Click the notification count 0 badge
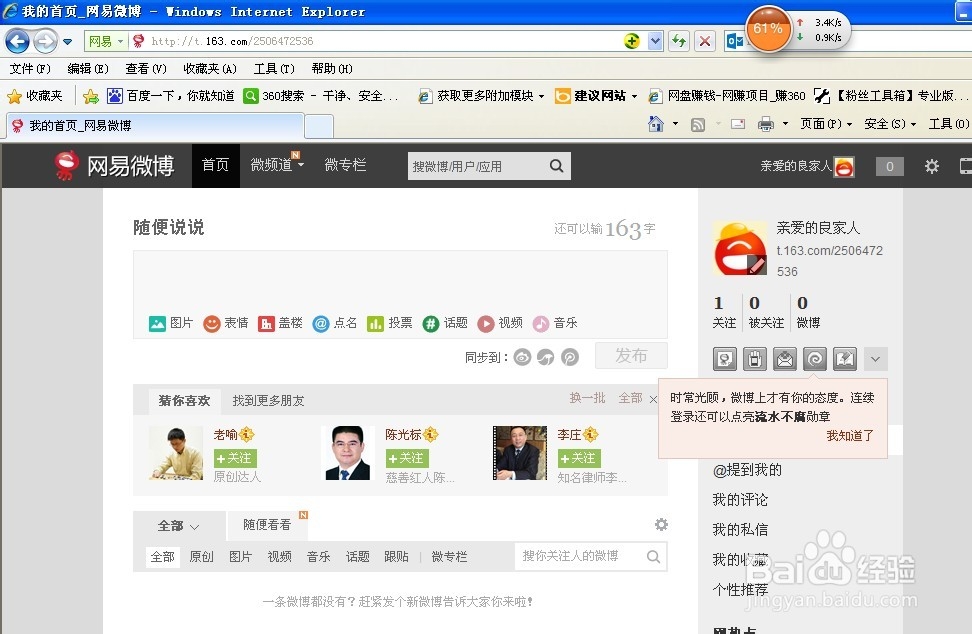This screenshot has height=634, width=972. click(890, 166)
